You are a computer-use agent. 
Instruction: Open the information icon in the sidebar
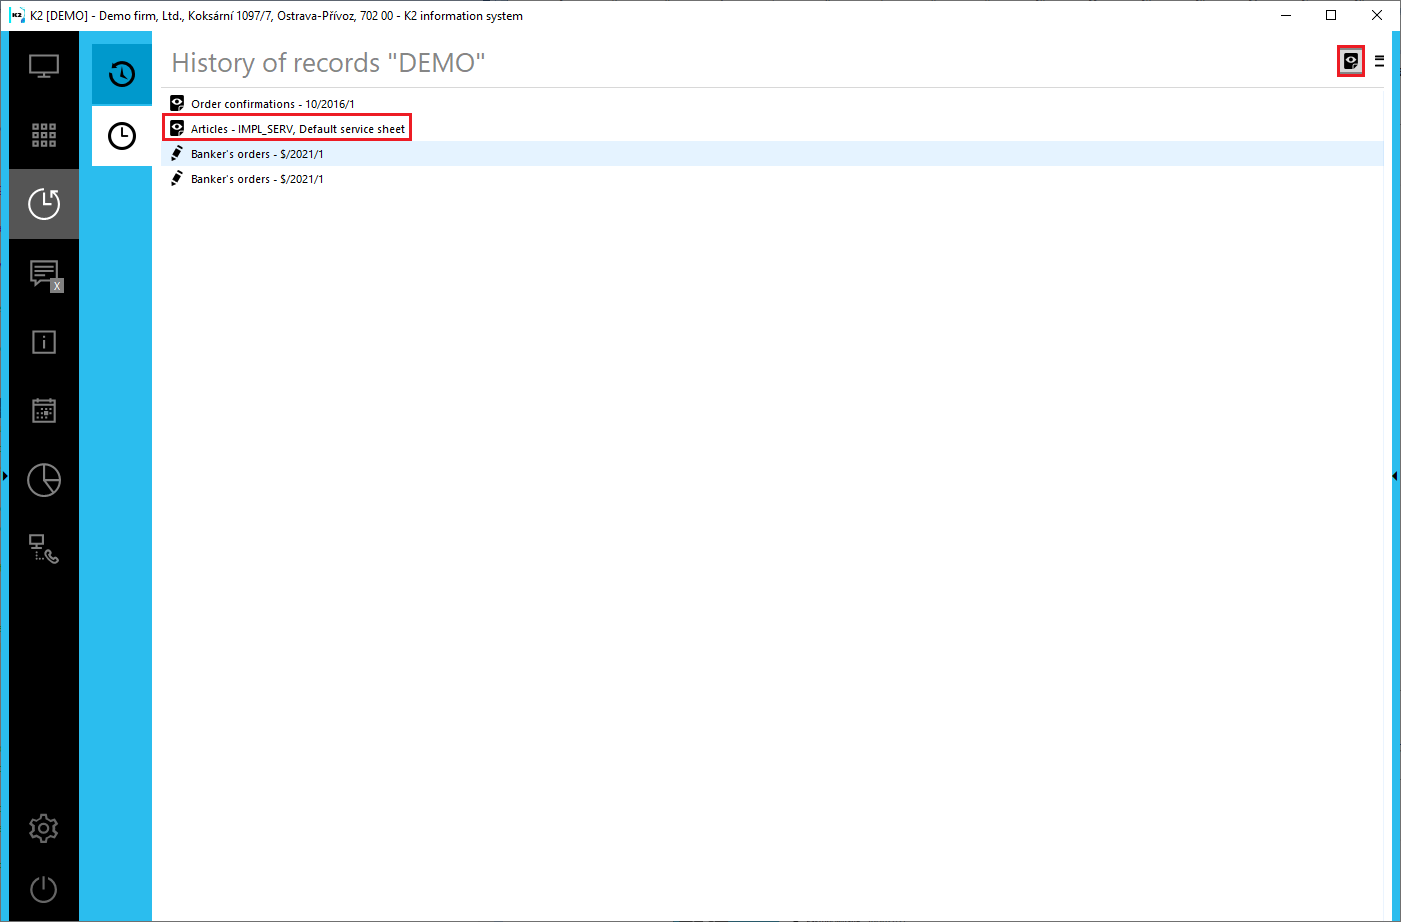(x=44, y=342)
